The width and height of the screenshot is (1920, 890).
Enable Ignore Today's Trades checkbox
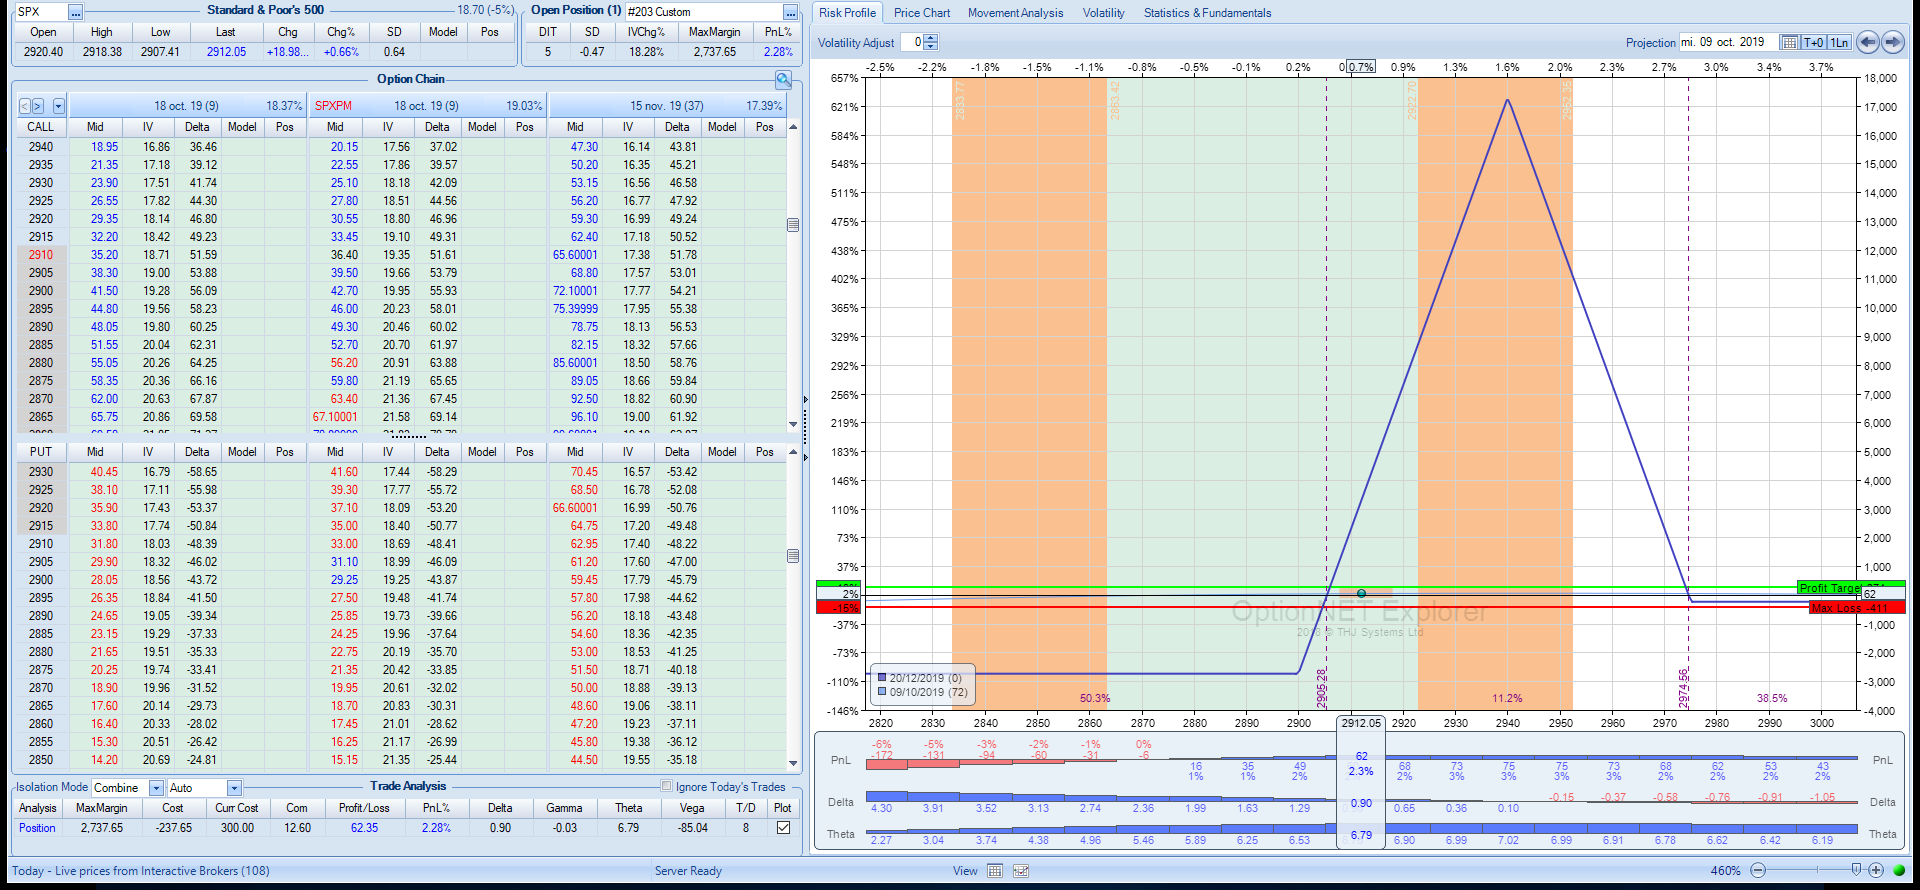pyautogui.click(x=667, y=786)
